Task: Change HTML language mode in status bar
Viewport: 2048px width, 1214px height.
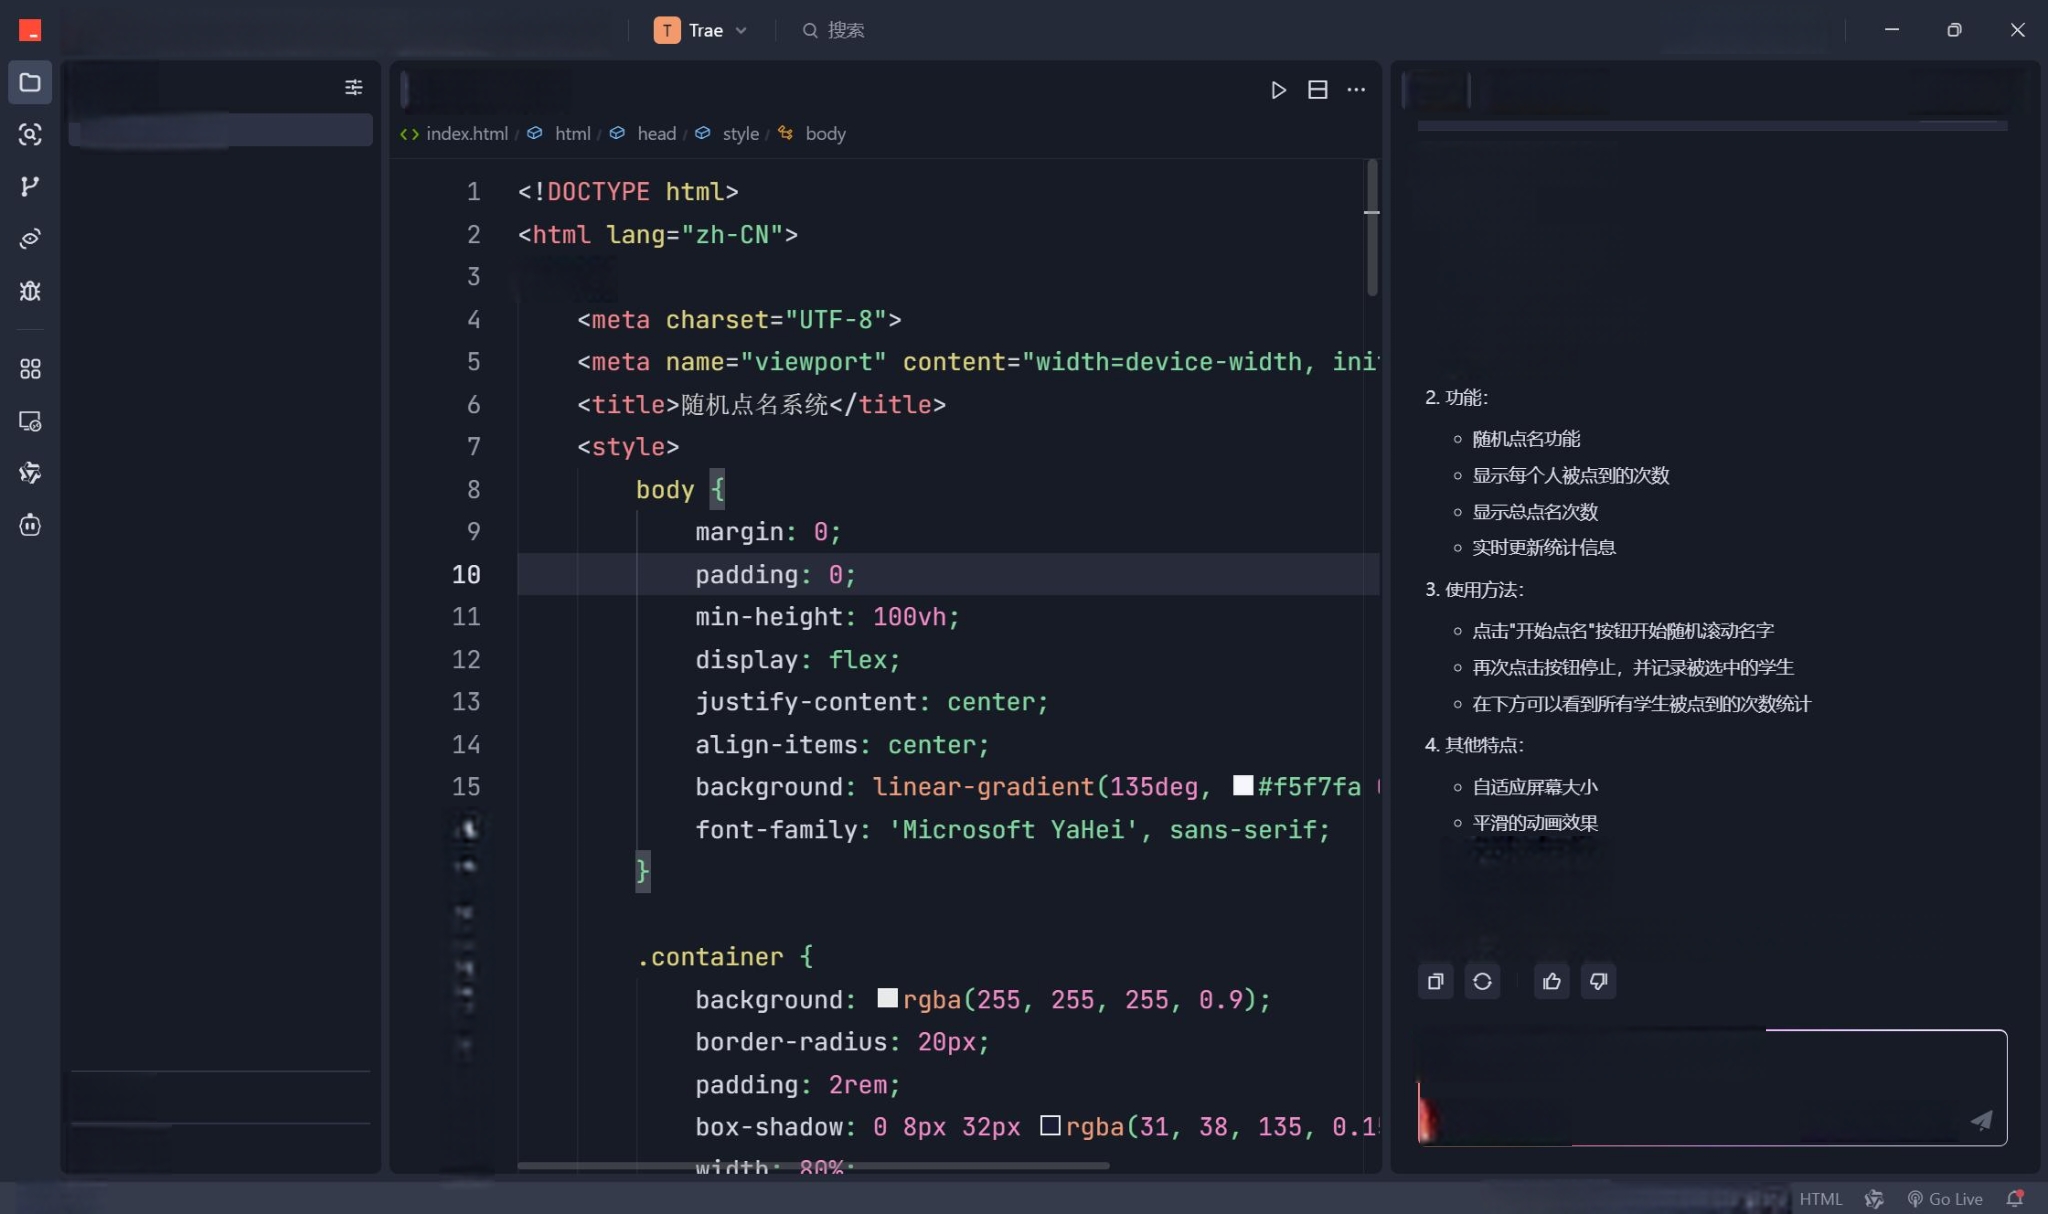Action: coord(1820,1199)
